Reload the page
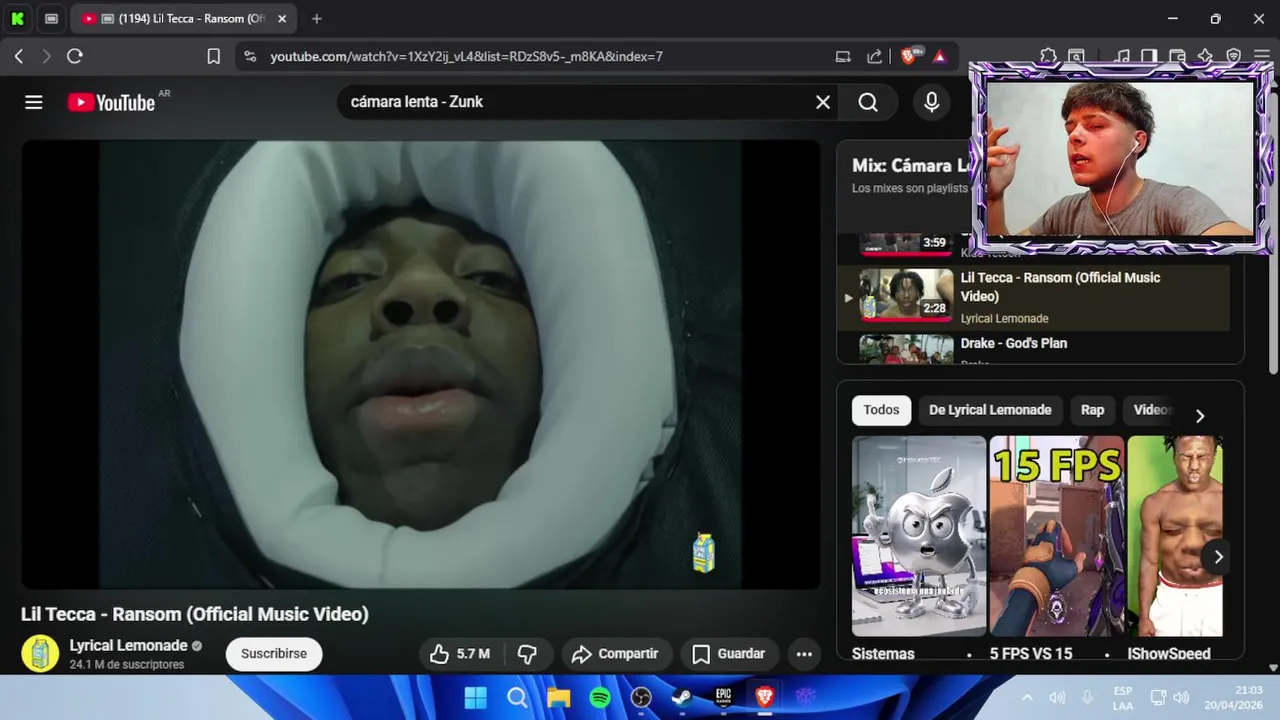 click(x=74, y=56)
